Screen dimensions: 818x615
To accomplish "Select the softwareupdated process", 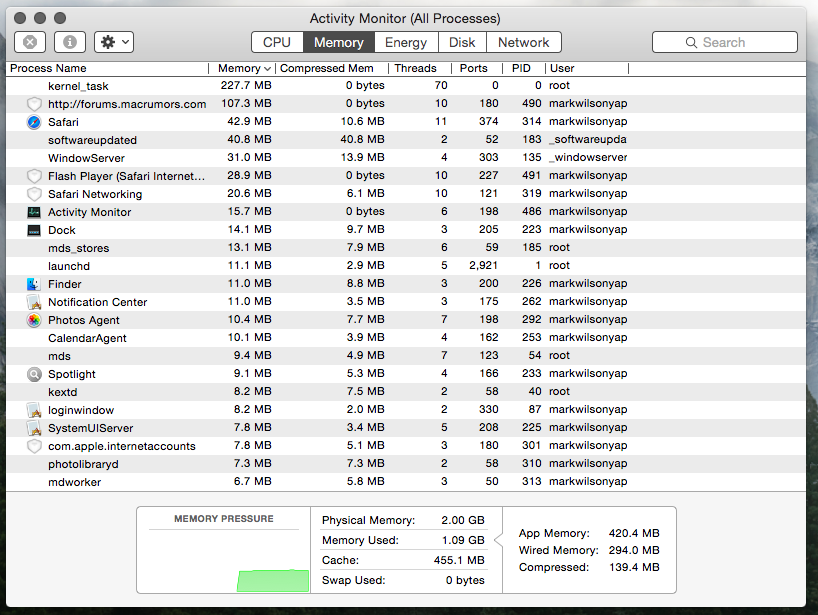I will coord(406,140).
